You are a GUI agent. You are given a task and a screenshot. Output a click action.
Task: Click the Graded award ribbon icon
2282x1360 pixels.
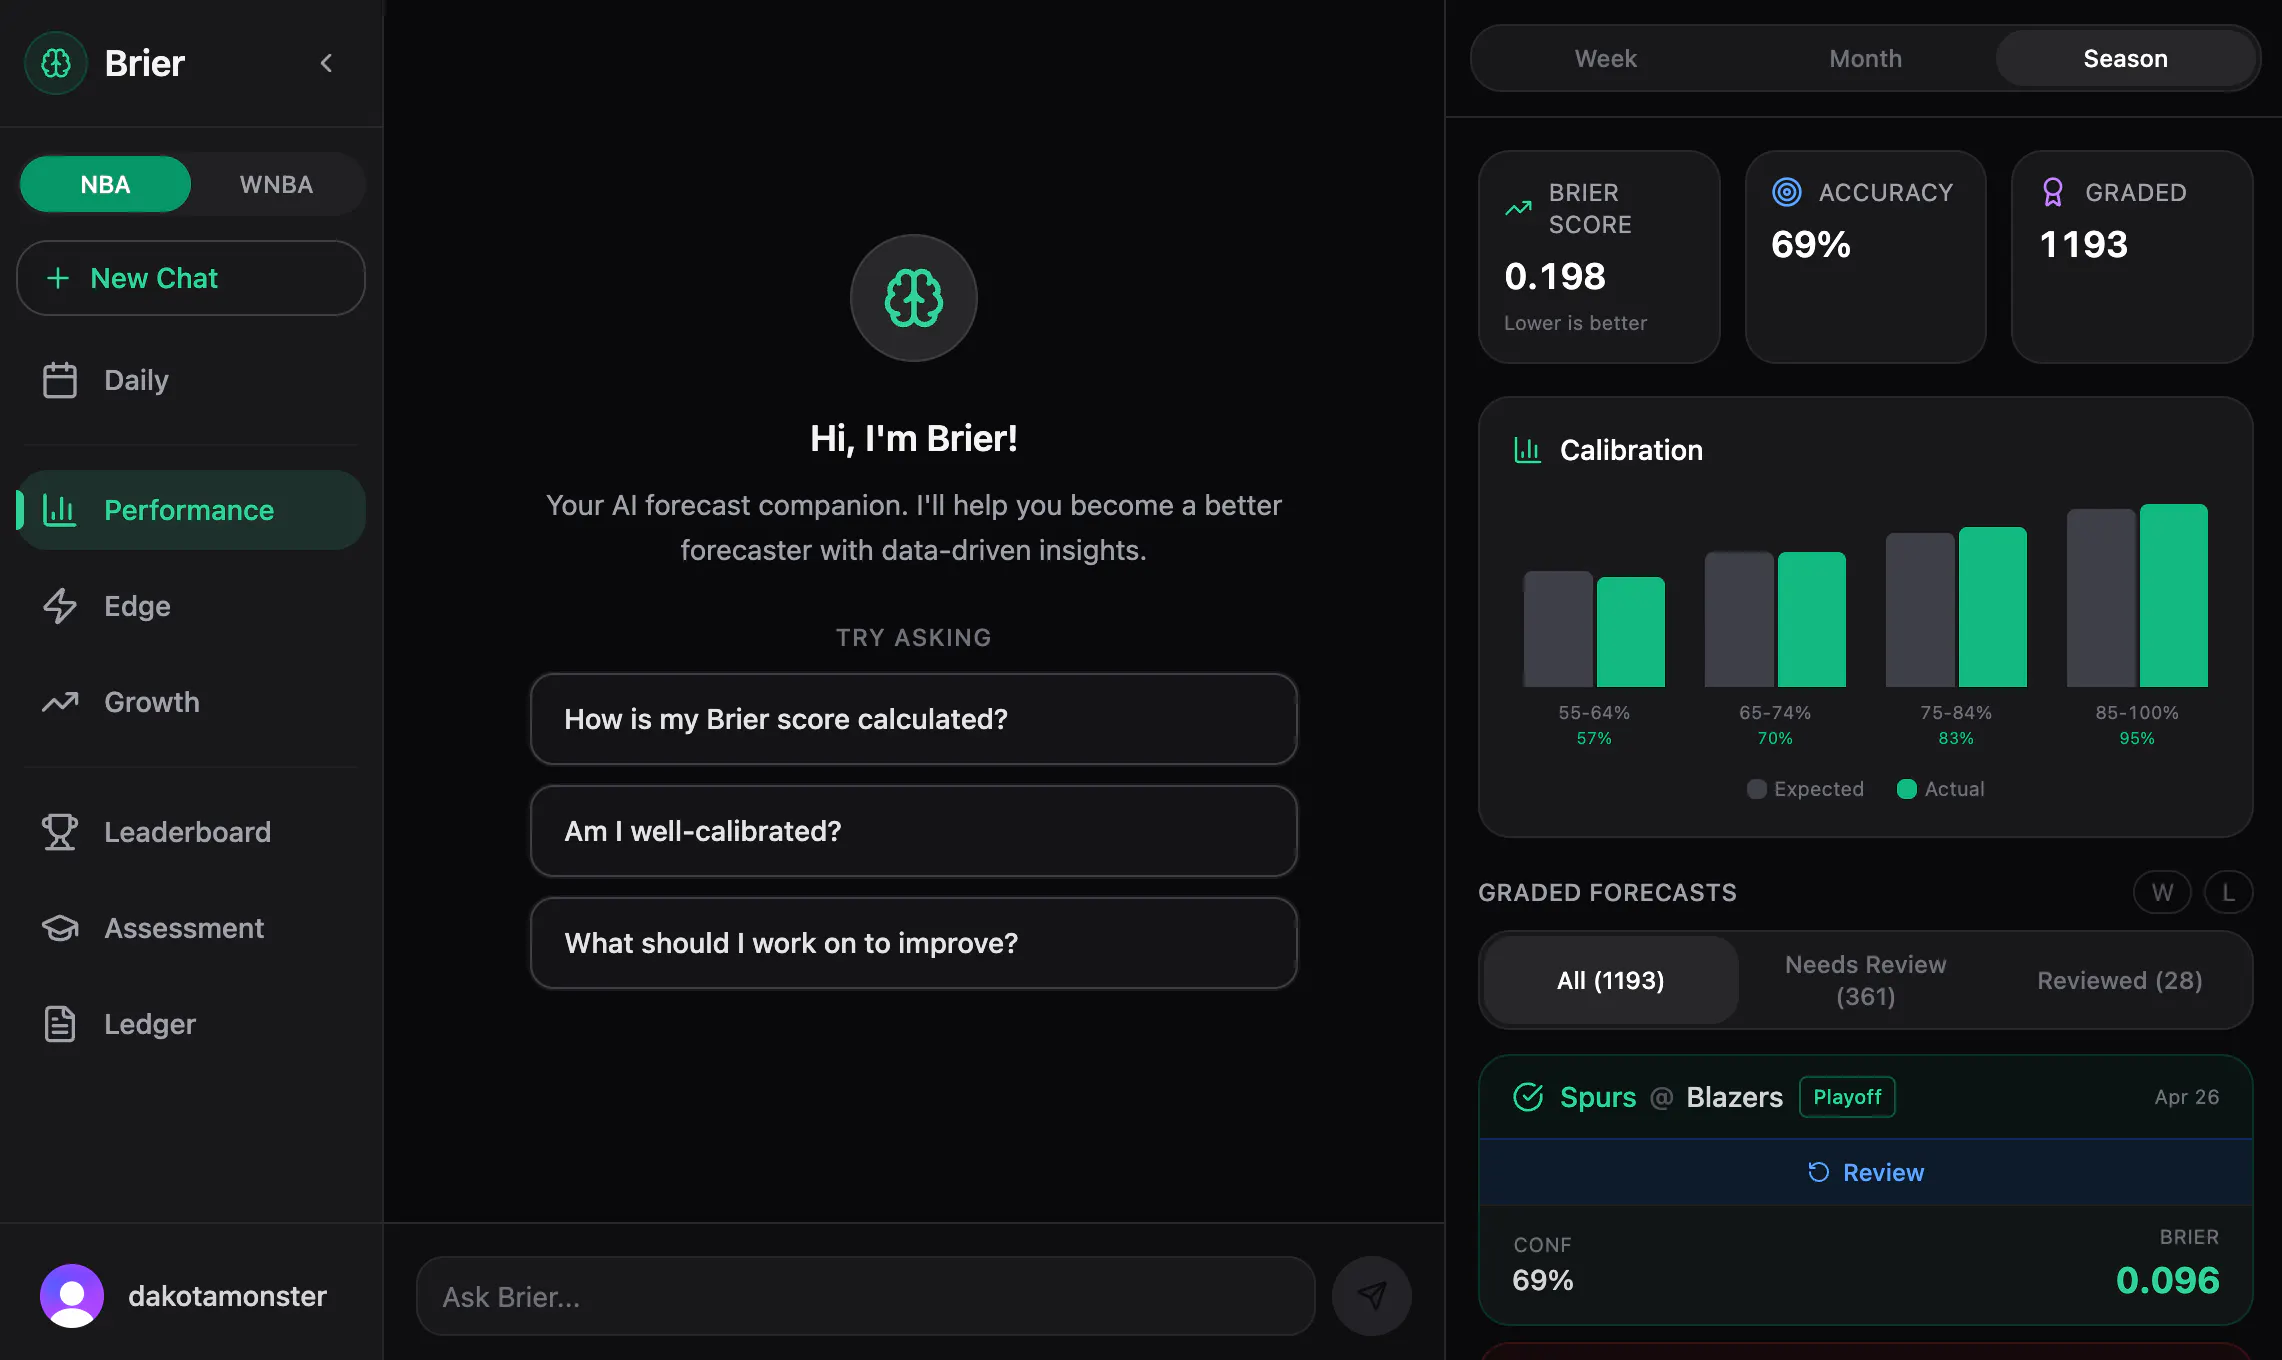point(2053,192)
